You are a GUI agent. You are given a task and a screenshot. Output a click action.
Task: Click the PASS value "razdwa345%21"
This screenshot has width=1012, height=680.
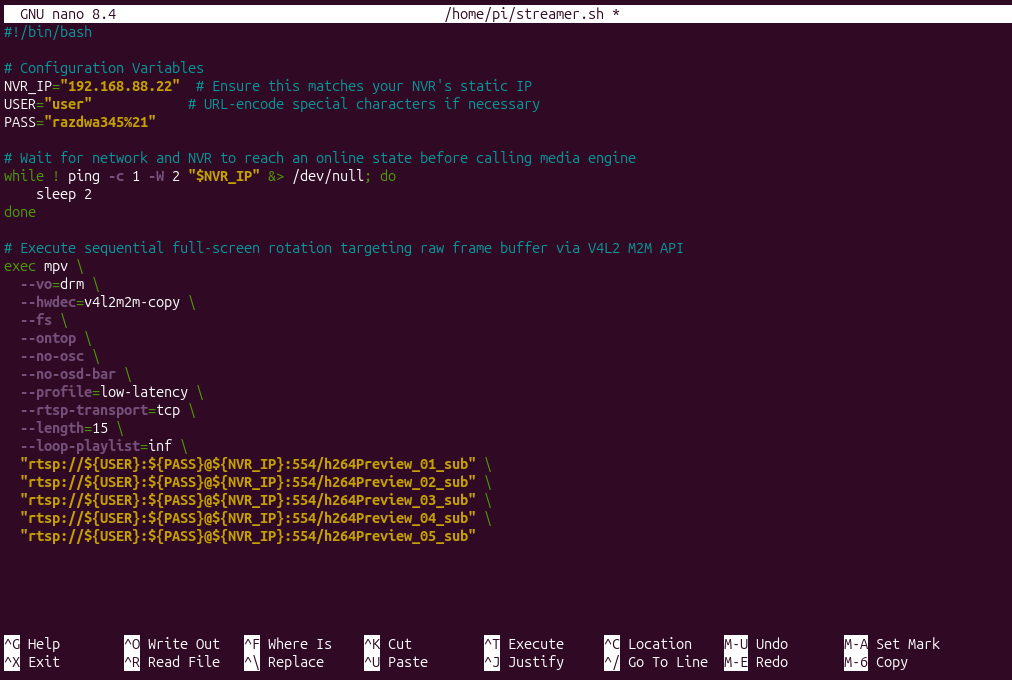[100, 122]
